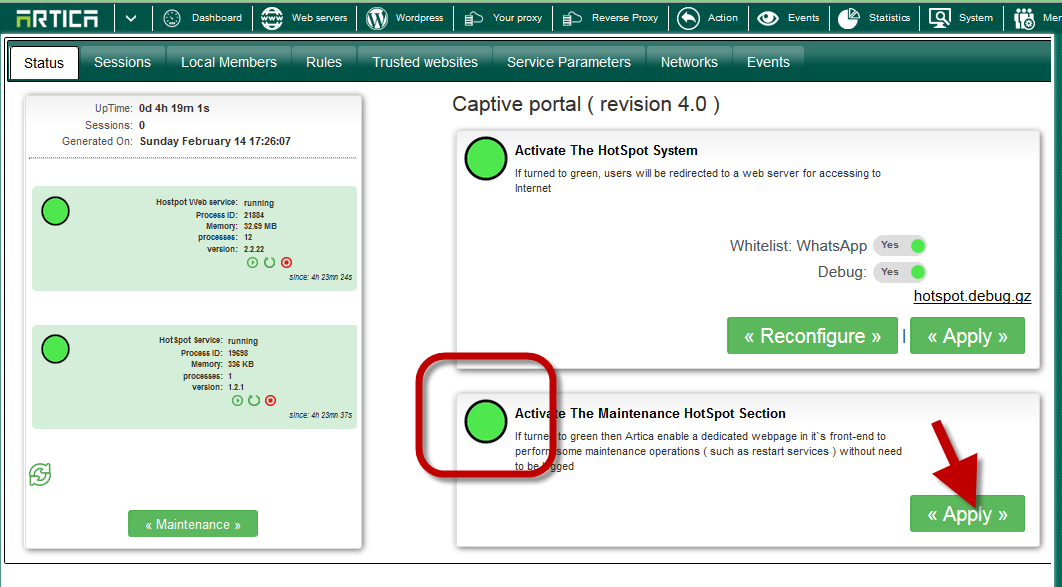
Task: Open the Reverse Proxy icon
Action: pyautogui.click(x=572, y=18)
